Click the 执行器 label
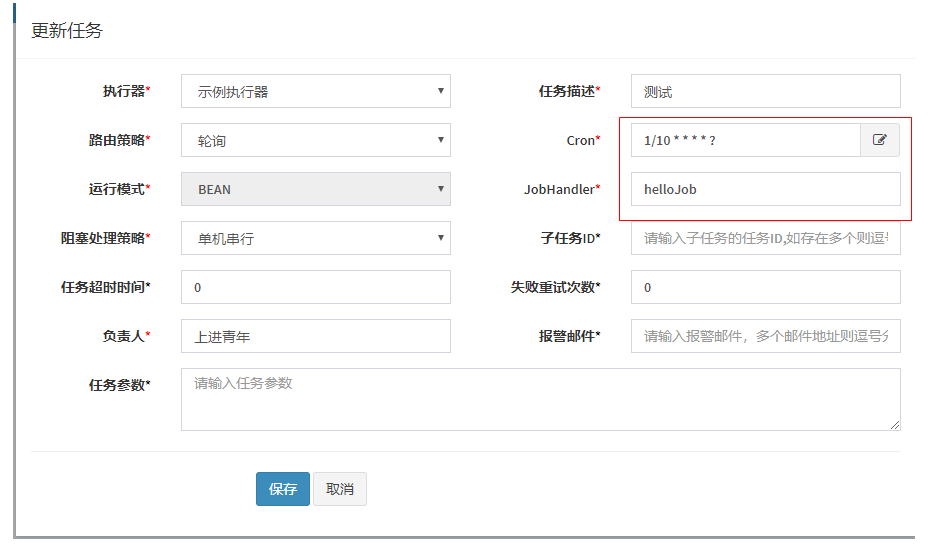This screenshot has height=549, width=928. 127,91
